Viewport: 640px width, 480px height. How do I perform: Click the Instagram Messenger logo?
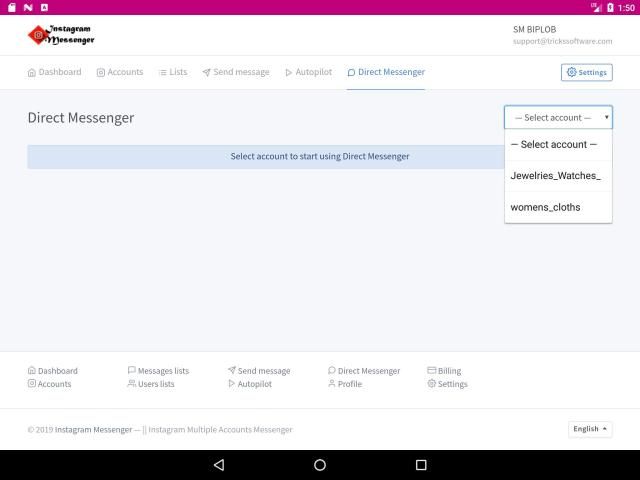(62, 35)
